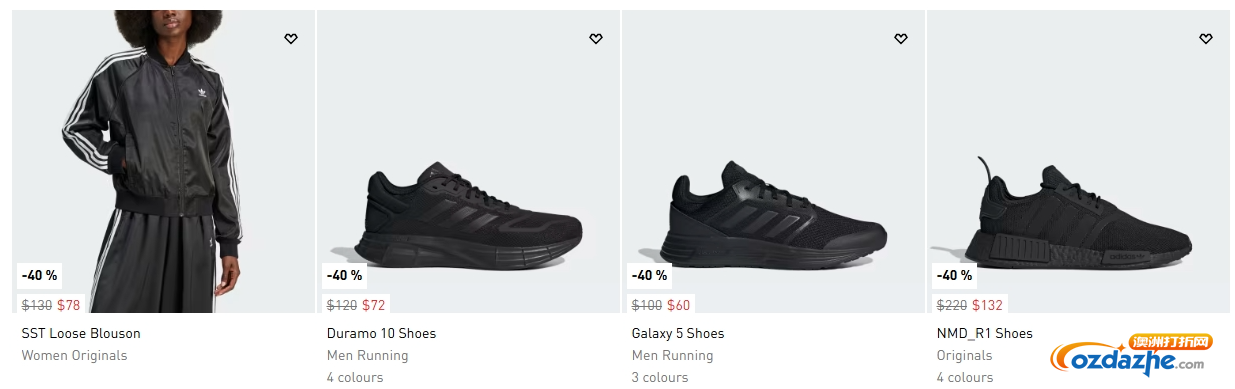Select the 3 colours text under Galaxy 5
This screenshot has height=389, width=1235.
[660, 377]
